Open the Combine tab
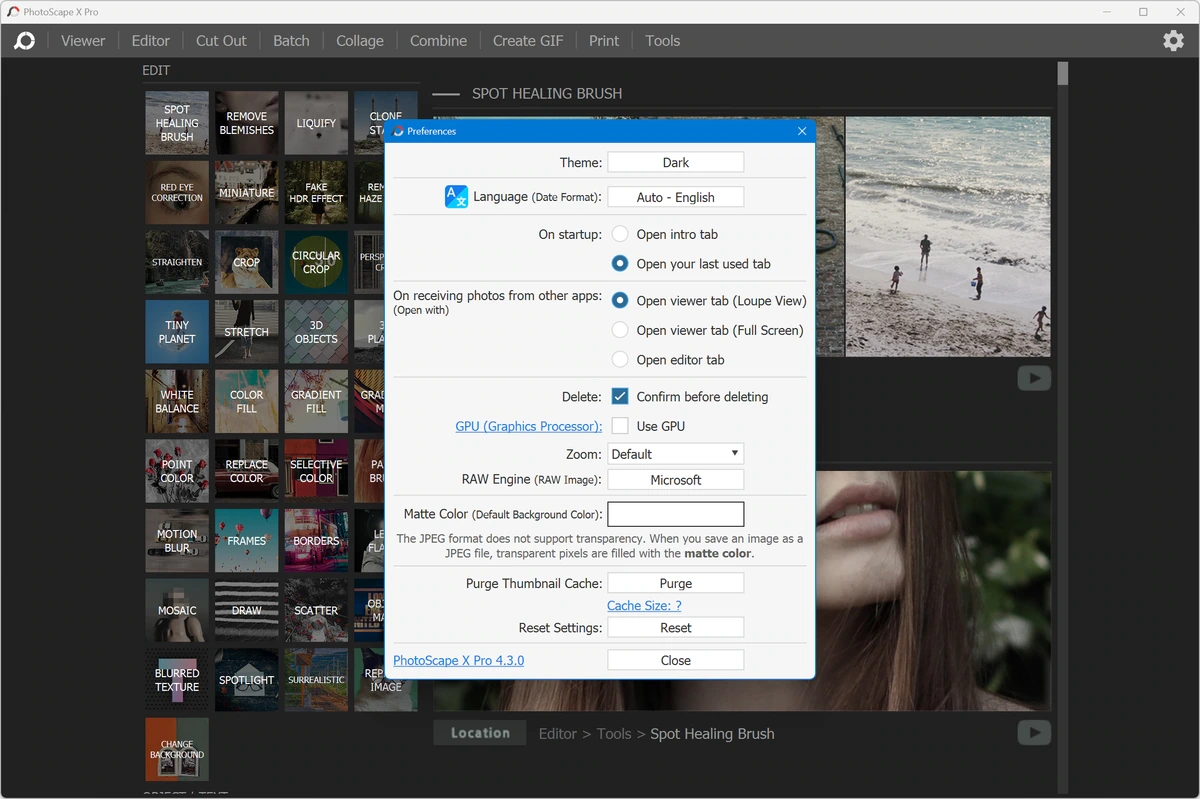The image size is (1200, 799). pos(438,41)
